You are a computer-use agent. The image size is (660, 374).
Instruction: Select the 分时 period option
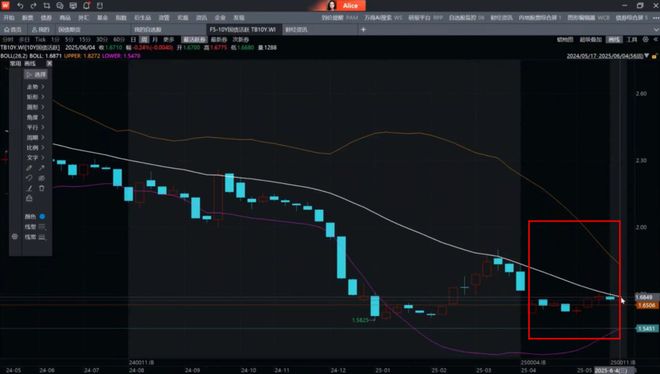(8, 40)
